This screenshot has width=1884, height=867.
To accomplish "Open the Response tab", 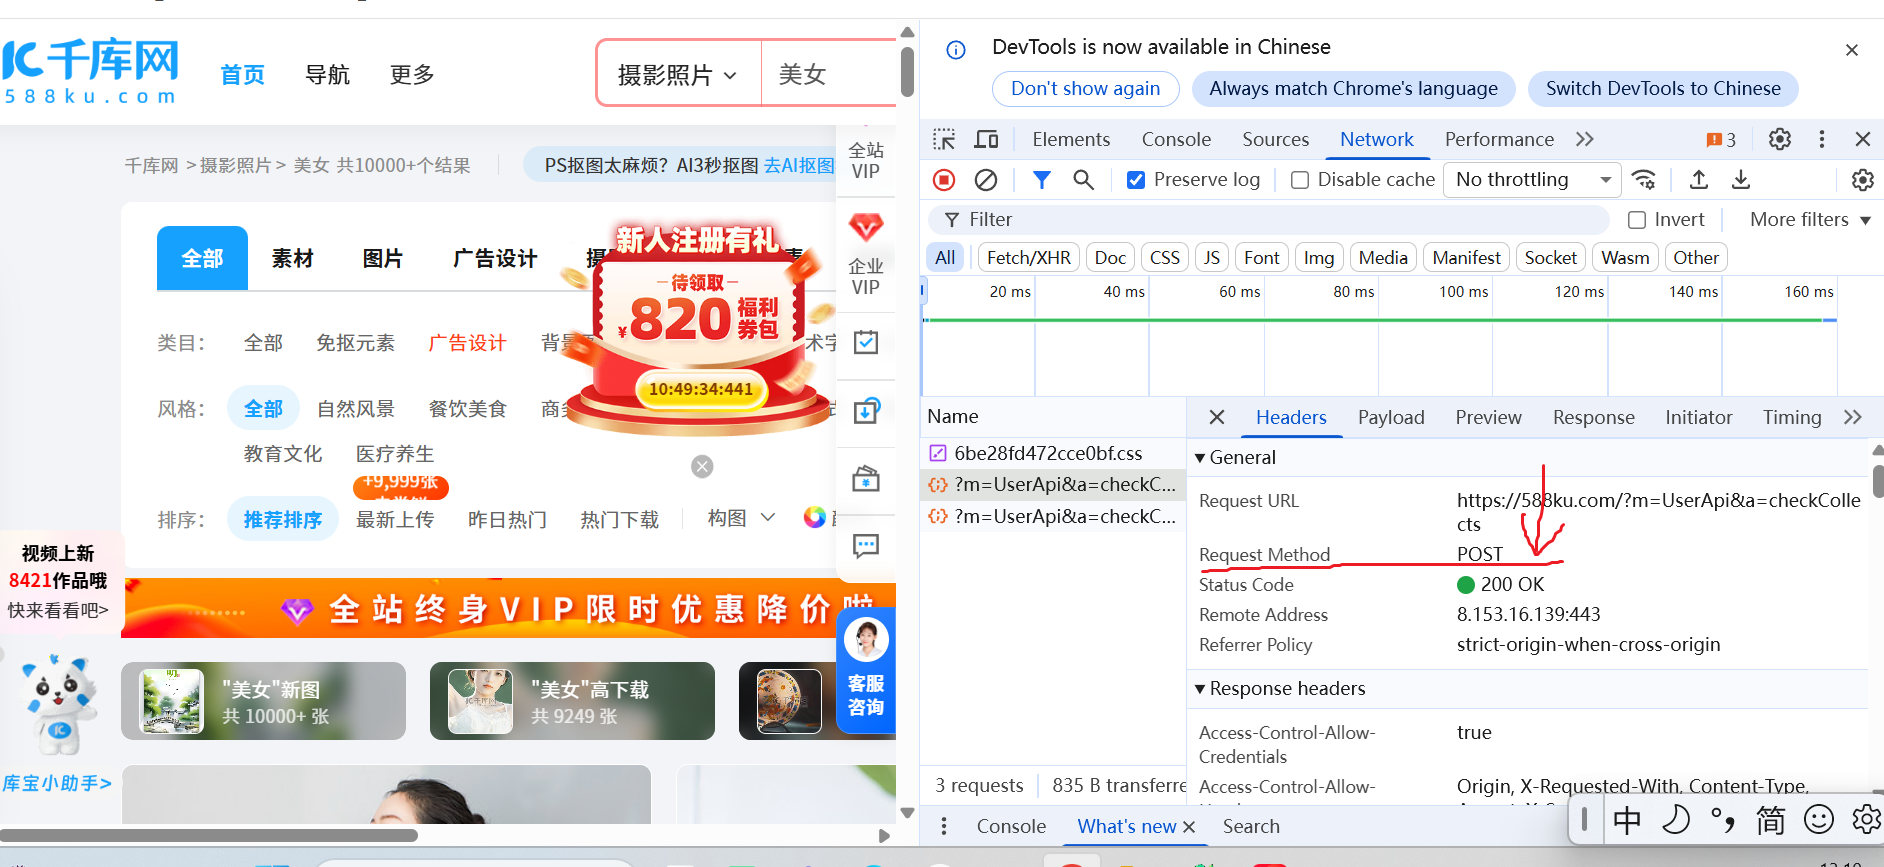I will (1594, 418).
